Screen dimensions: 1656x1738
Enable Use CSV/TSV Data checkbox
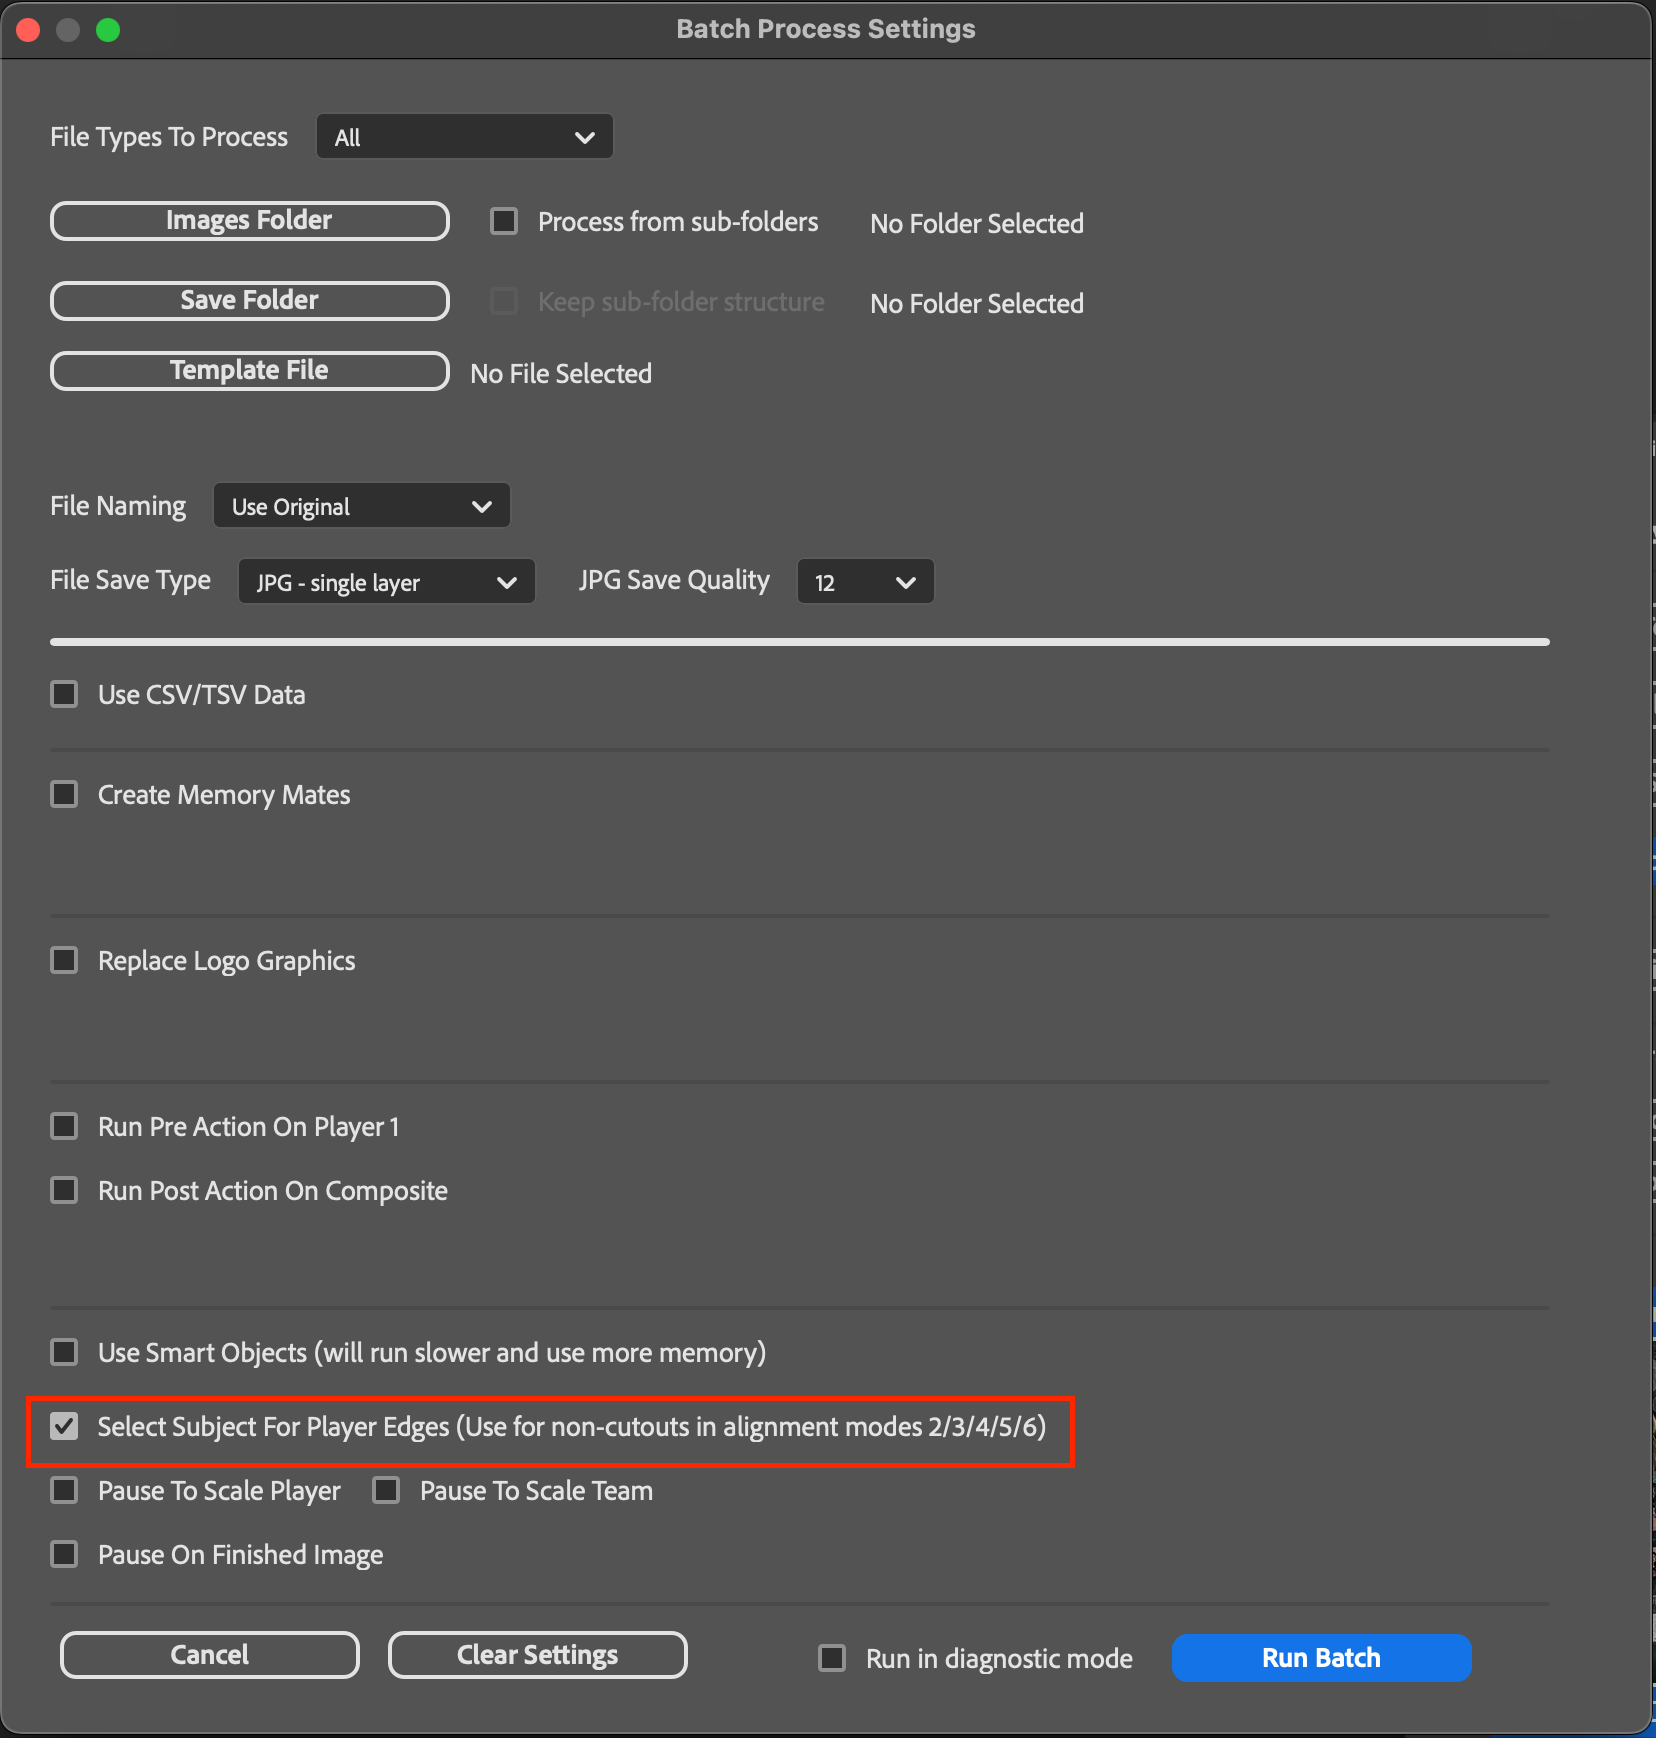coord(65,695)
